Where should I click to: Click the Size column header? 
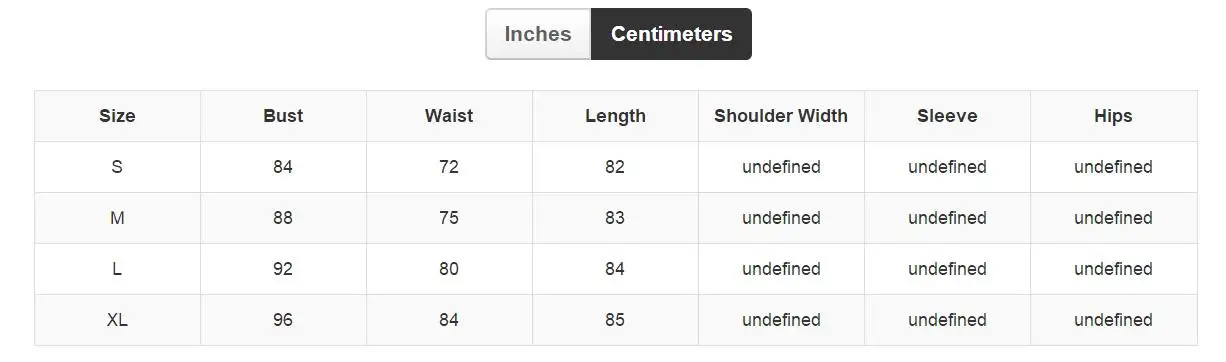coord(117,116)
